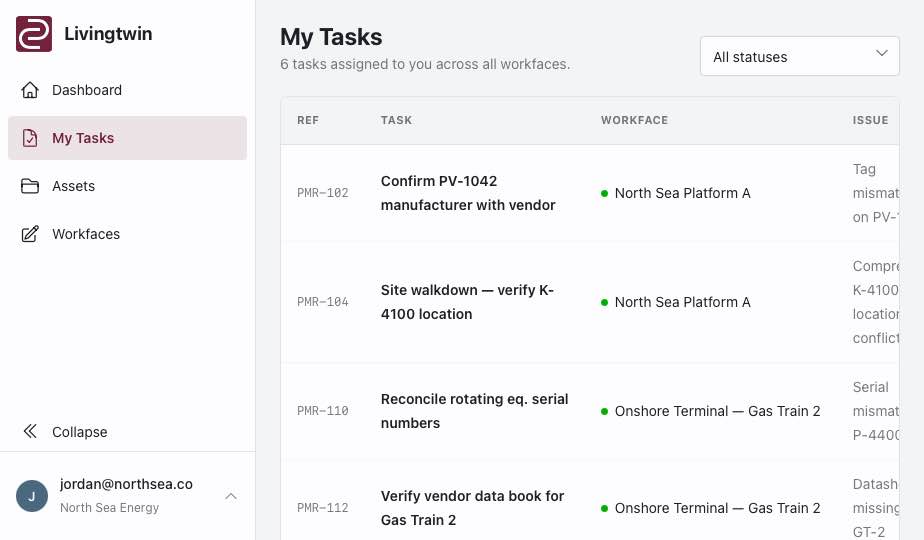
Task: Go to the Dashboard page
Action: [x=127, y=90]
